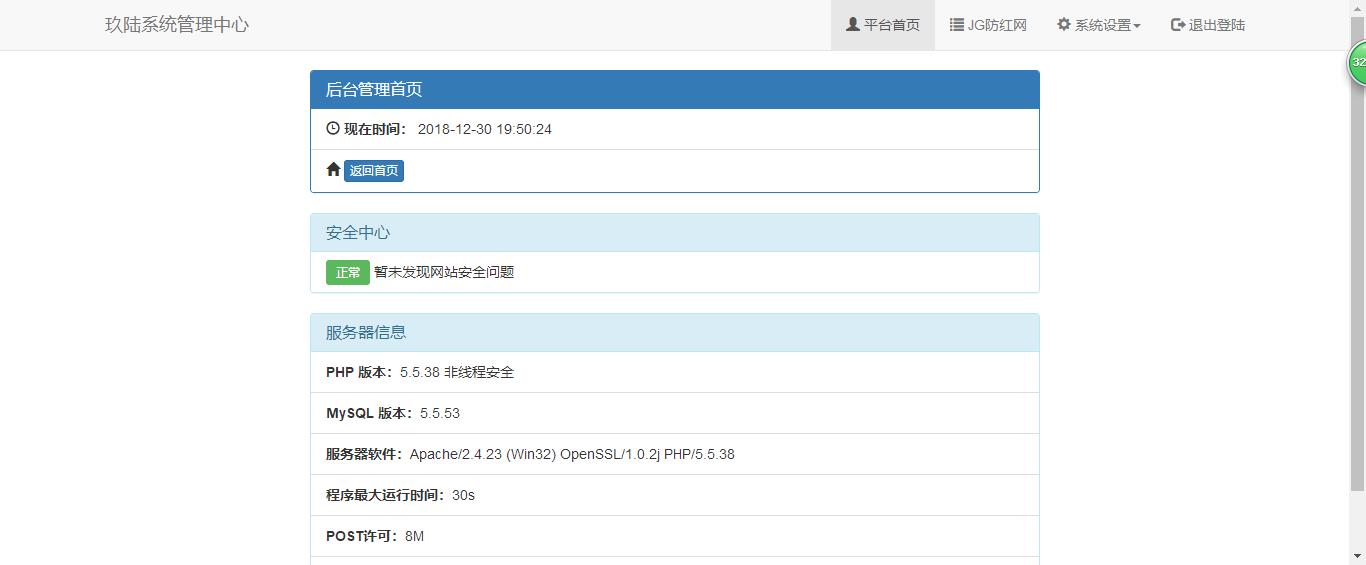
Task: Click the 玖陆系统管理中心 brand title
Action: pos(177,25)
